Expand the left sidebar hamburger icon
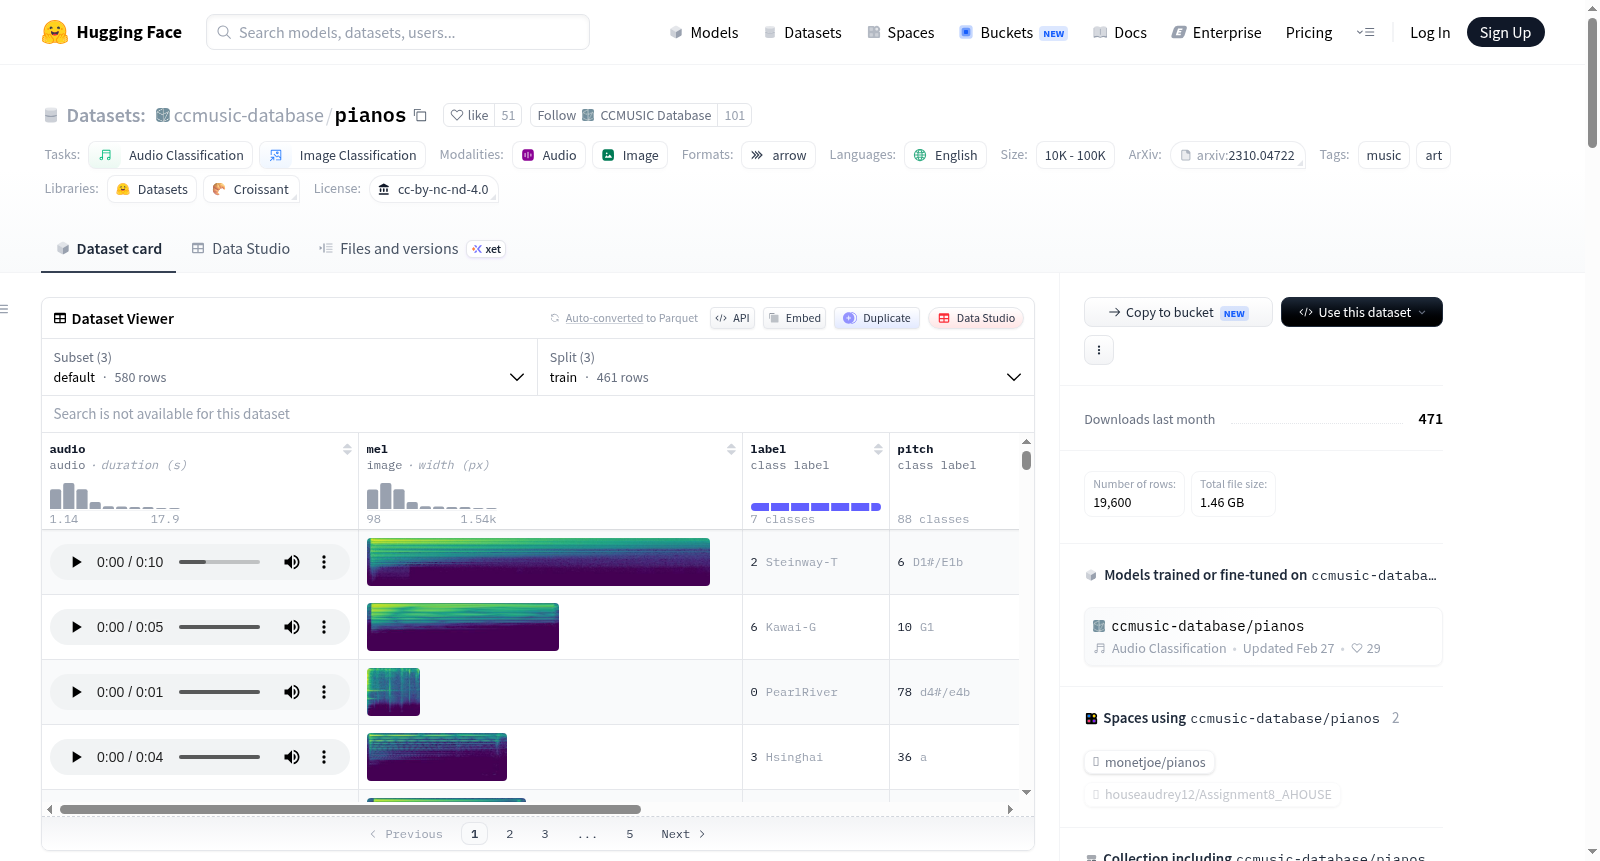Viewport: 1600px width, 861px height. point(4,309)
